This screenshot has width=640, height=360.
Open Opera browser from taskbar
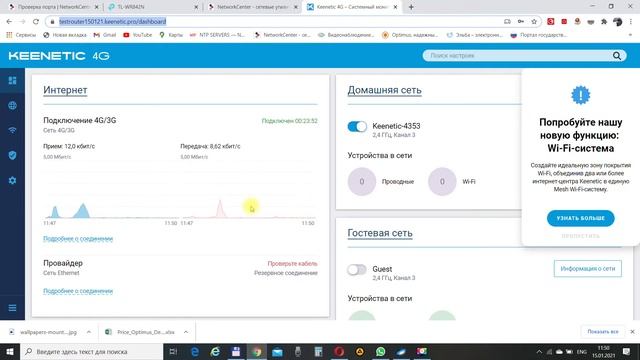point(339,351)
